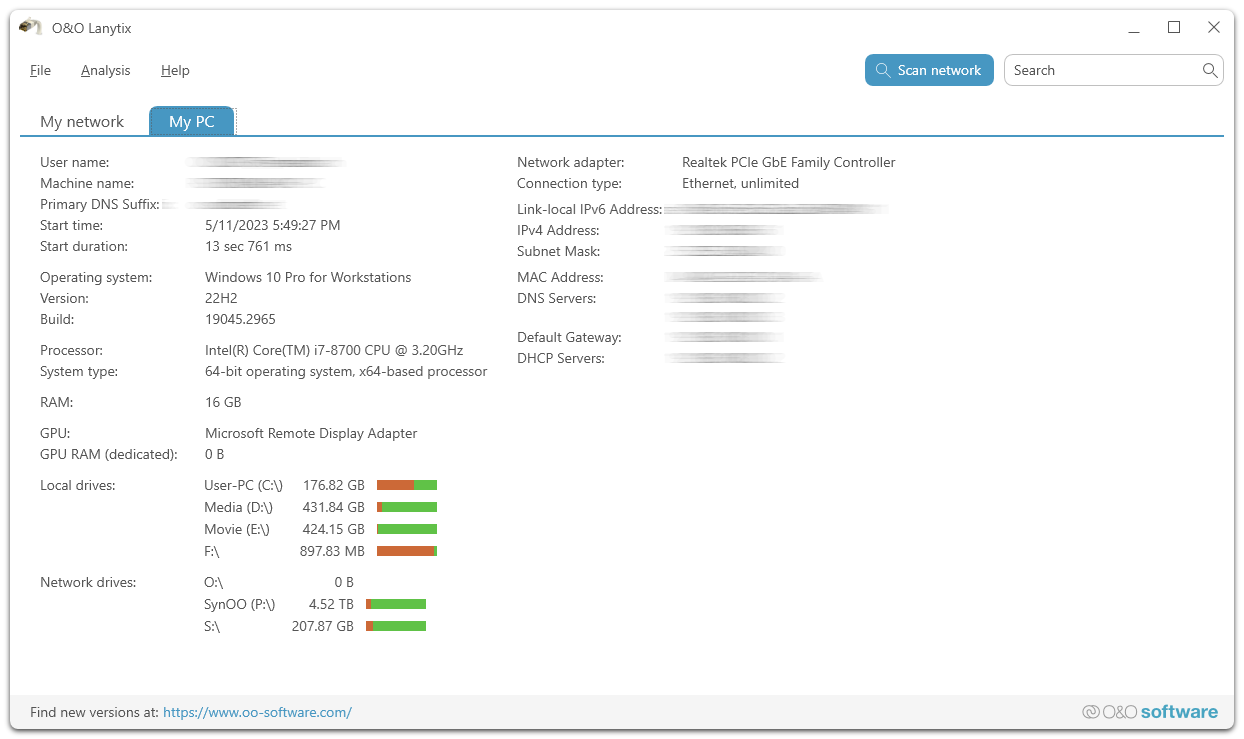Click the "F:\" local drive name
This screenshot has width=1244, height=739.
click(x=211, y=551)
